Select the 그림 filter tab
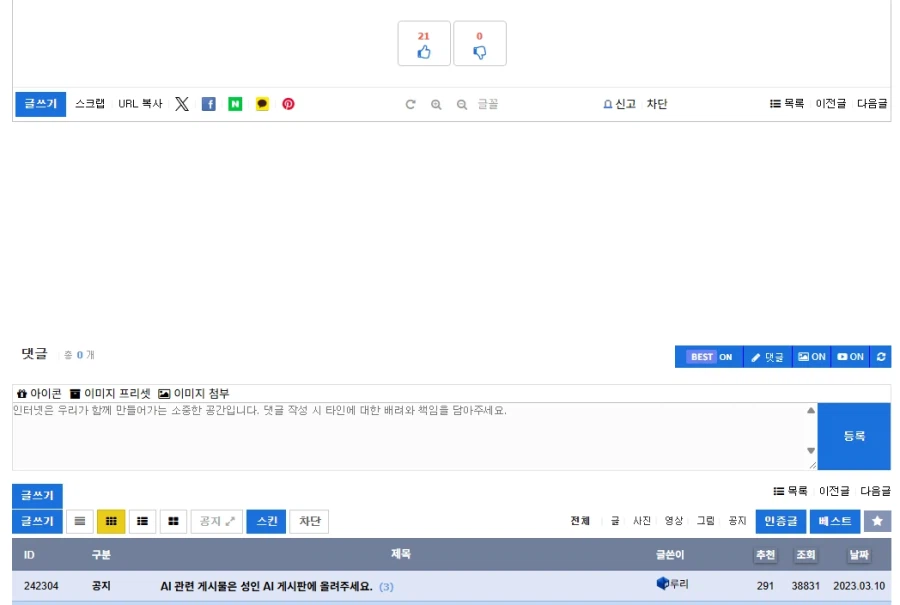This screenshot has height=605, width=900. (705, 521)
